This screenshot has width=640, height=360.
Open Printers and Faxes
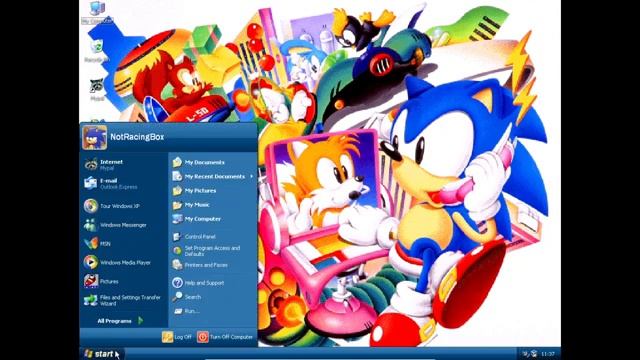(x=213, y=265)
